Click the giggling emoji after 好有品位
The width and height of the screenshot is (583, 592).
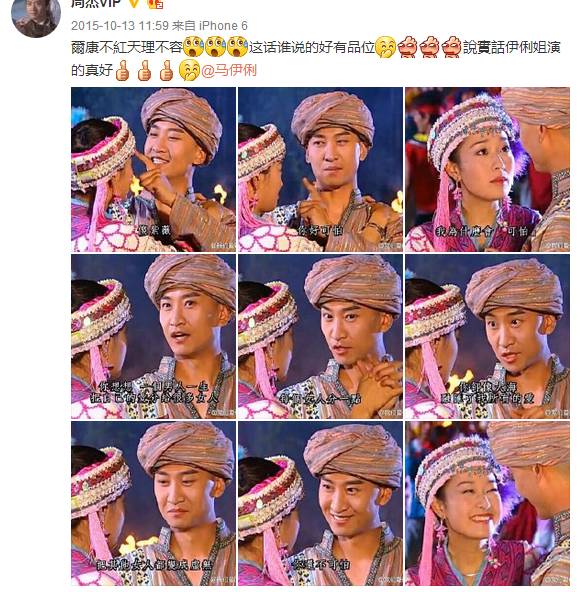click(x=386, y=48)
